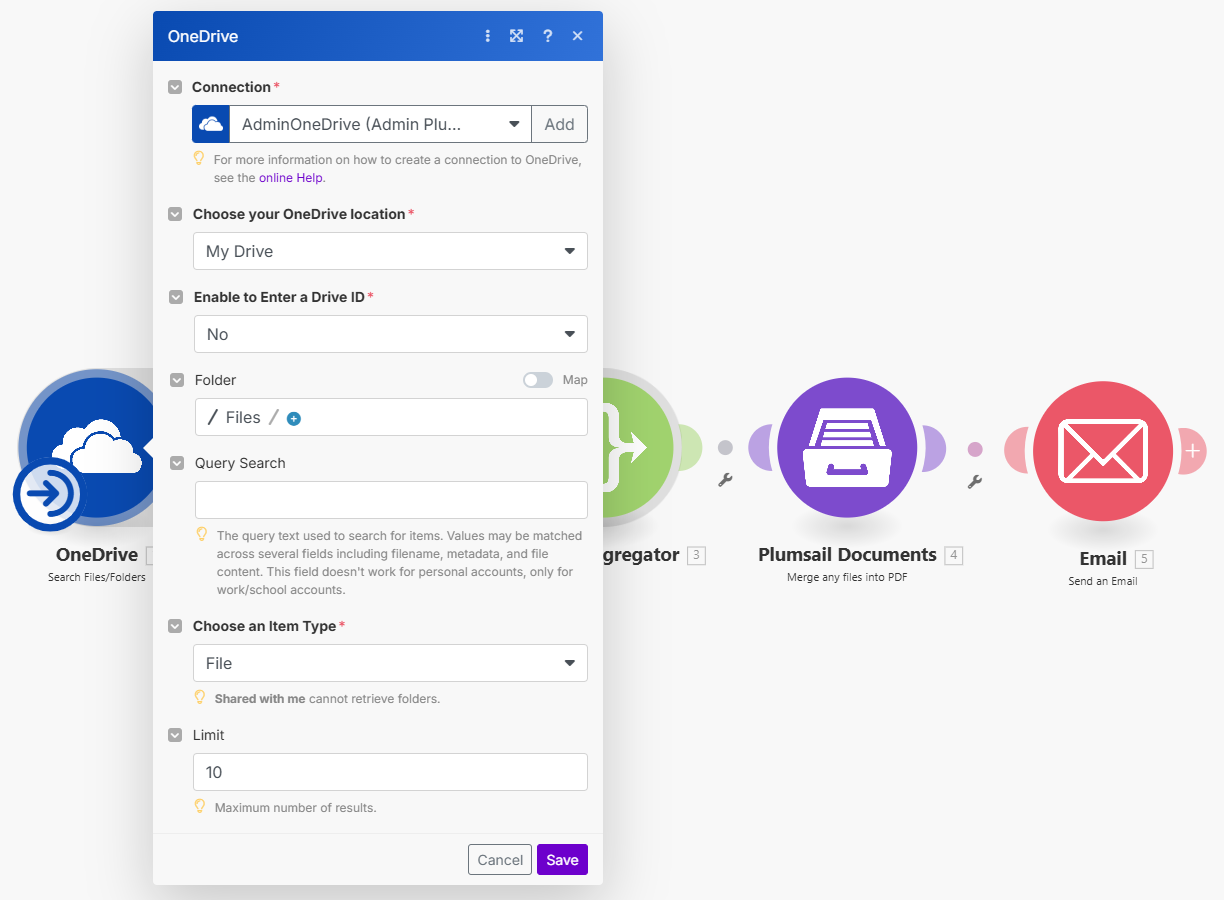
Task: Close the OneDrive dialog with X
Action: [x=577, y=36]
